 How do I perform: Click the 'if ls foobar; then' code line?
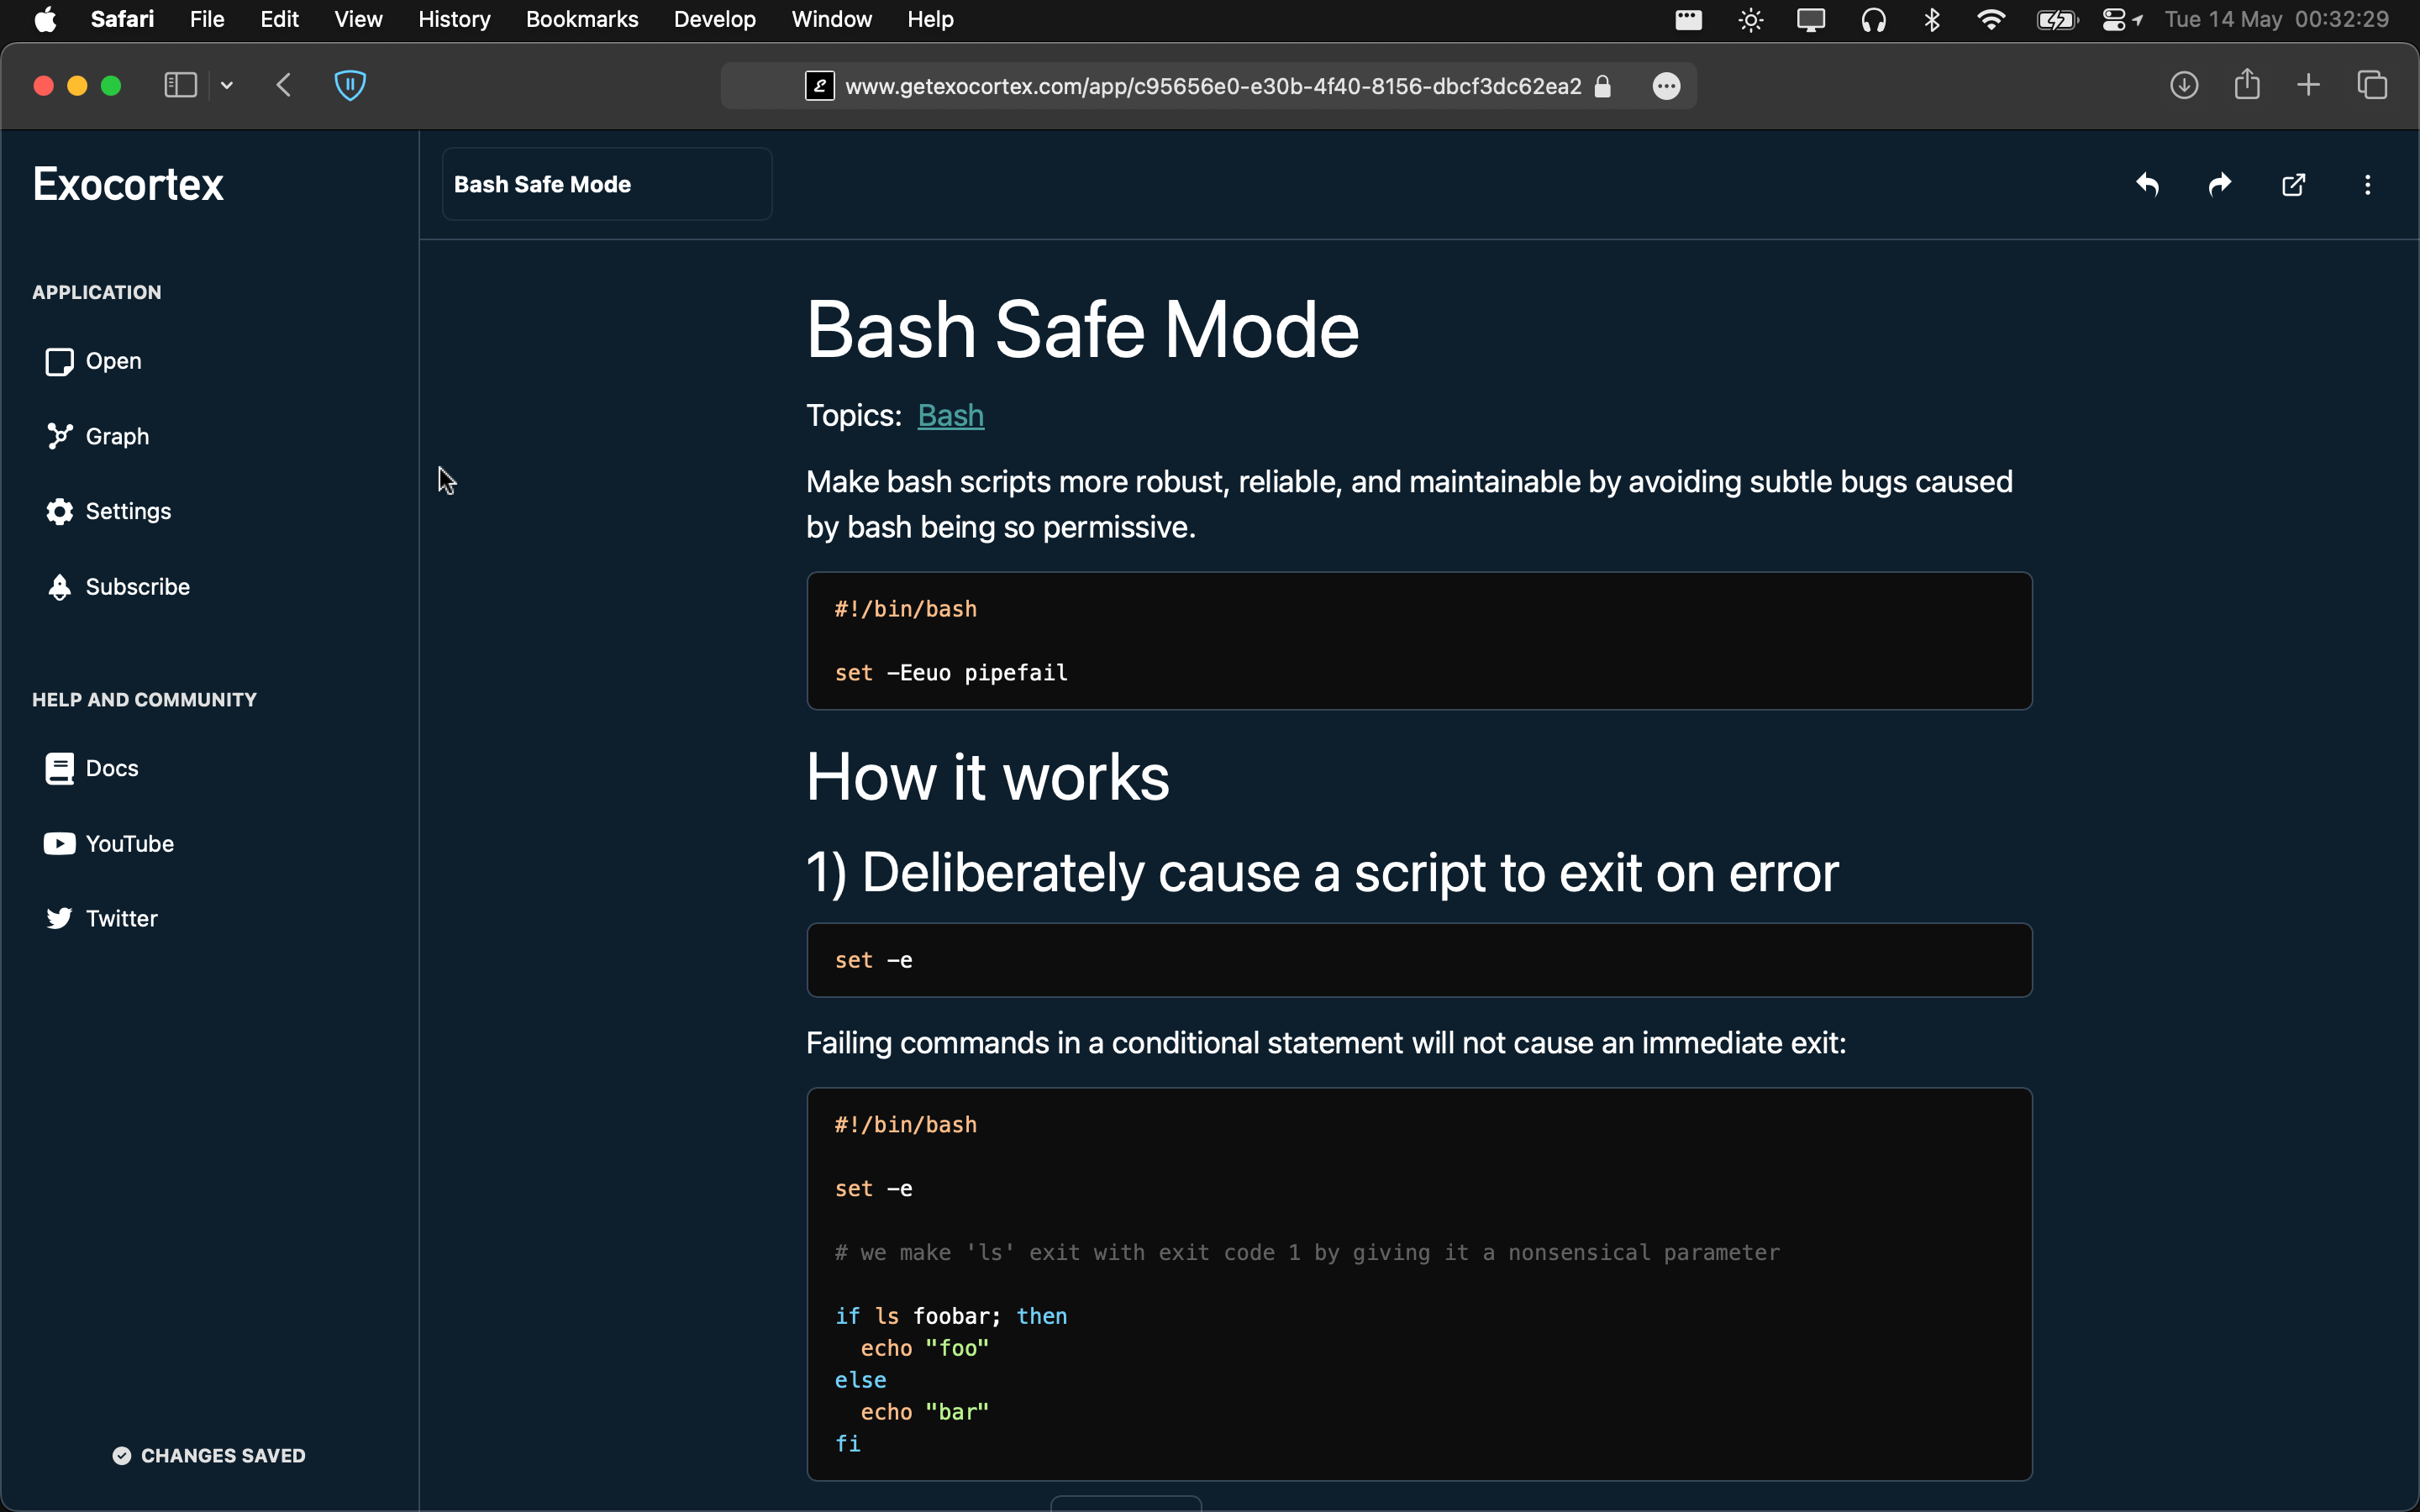[x=951, y=1316]
